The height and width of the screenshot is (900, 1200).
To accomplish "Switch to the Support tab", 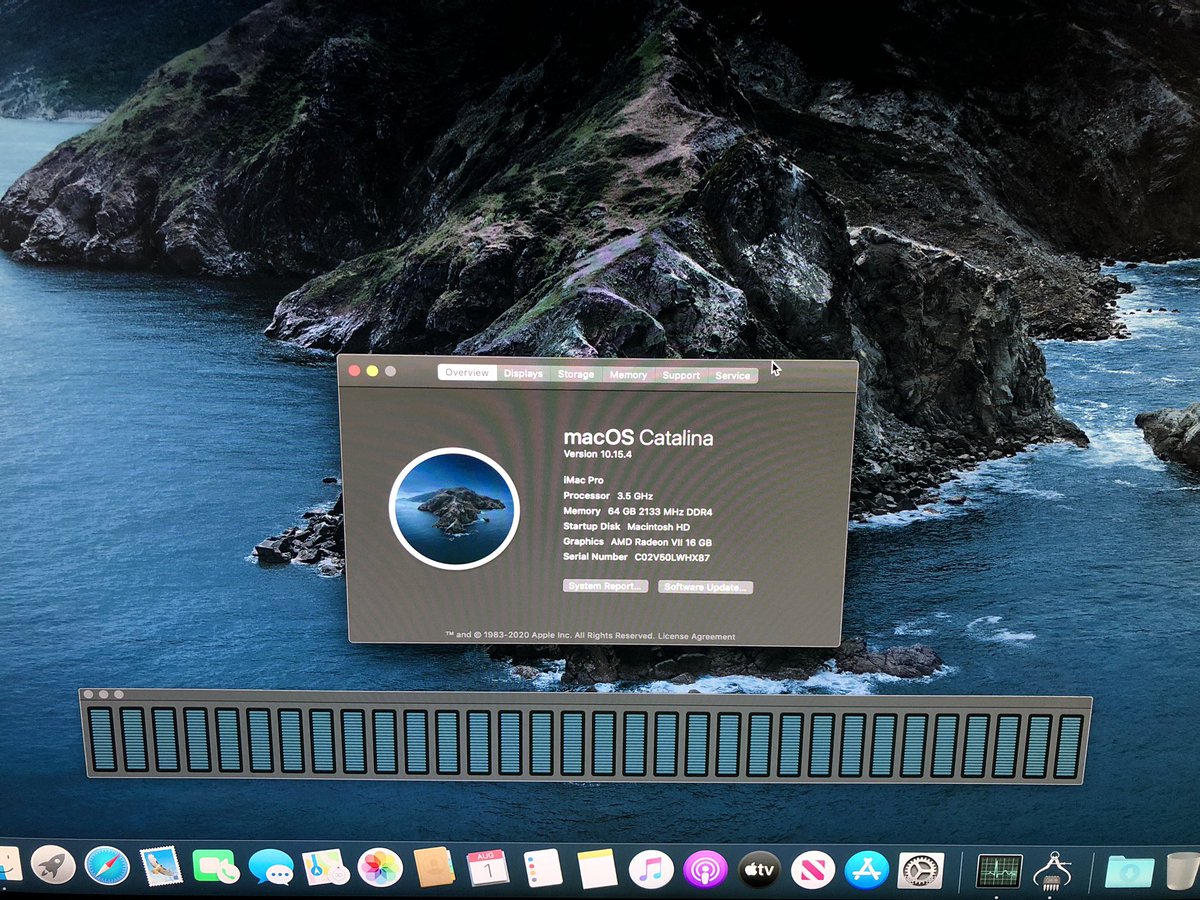I will coord(681,375).
